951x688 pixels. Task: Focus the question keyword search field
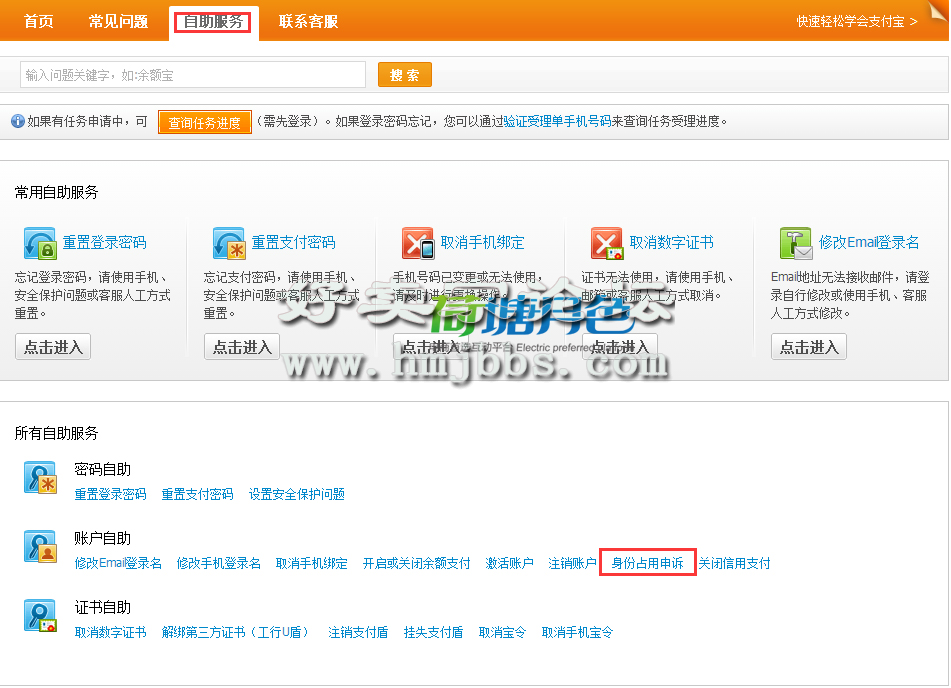point(193,75)
